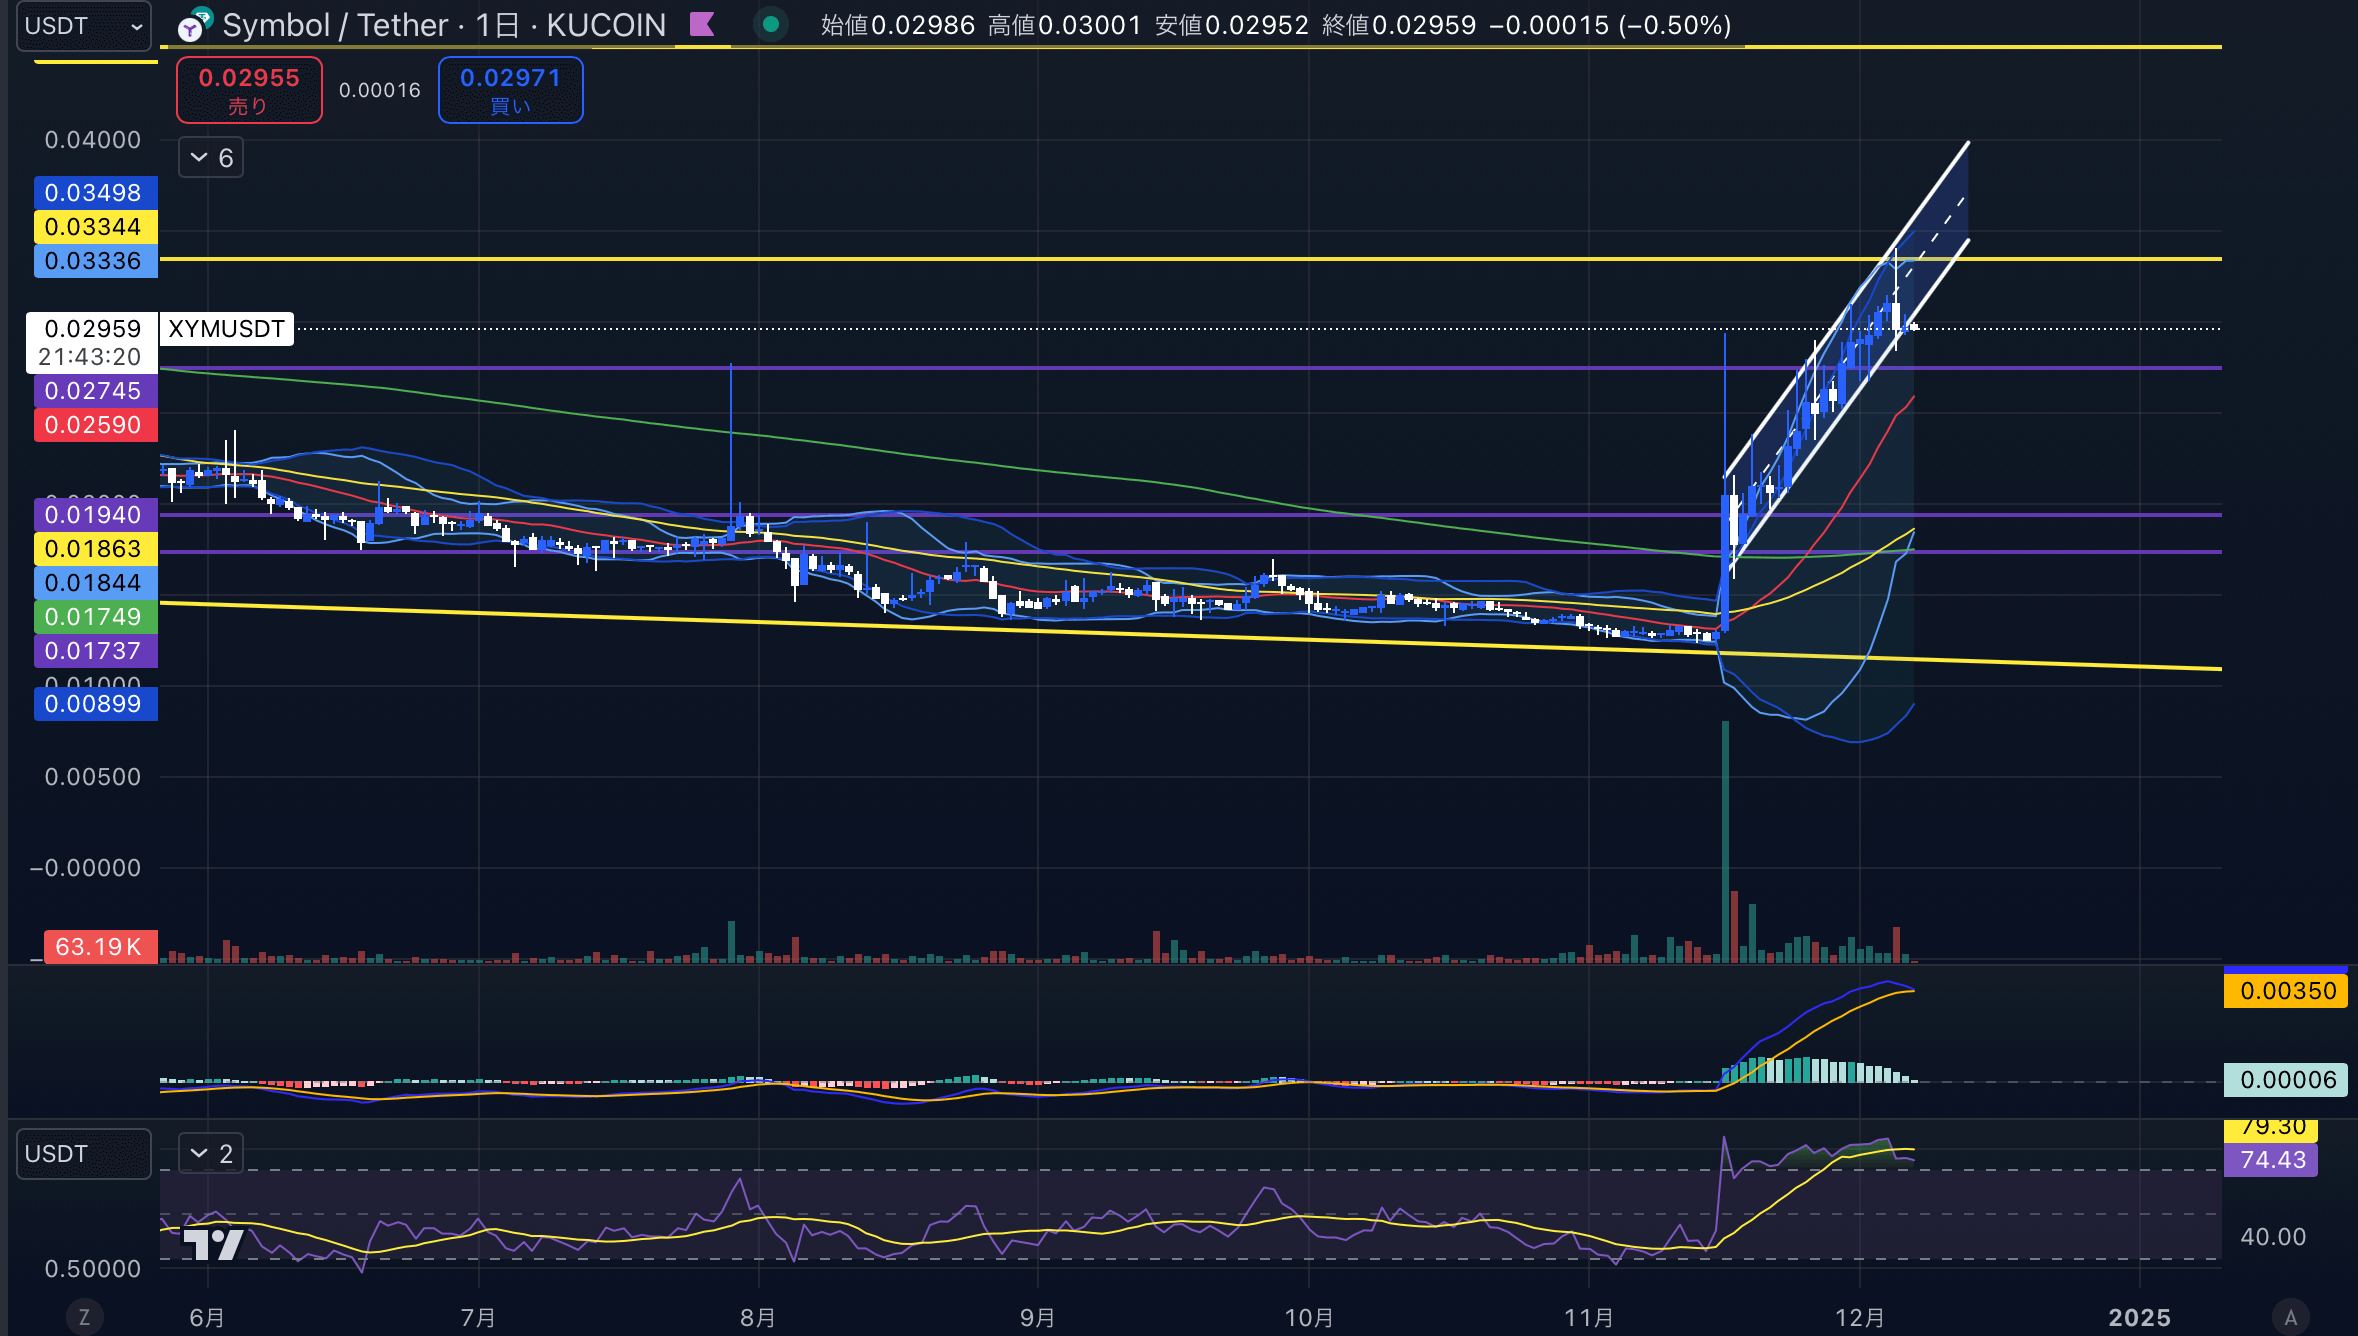
Task: Toggle the A auto-scale button
Action: click(2290, 1317)
